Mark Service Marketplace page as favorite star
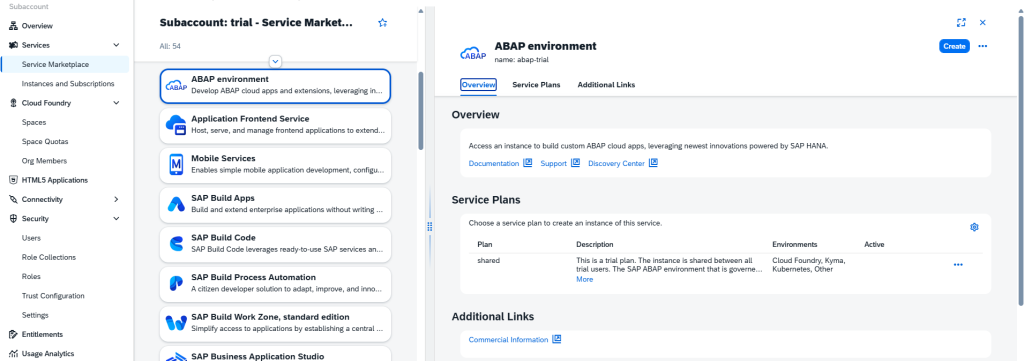This screenshot has height=361, width=1024. 383,23
